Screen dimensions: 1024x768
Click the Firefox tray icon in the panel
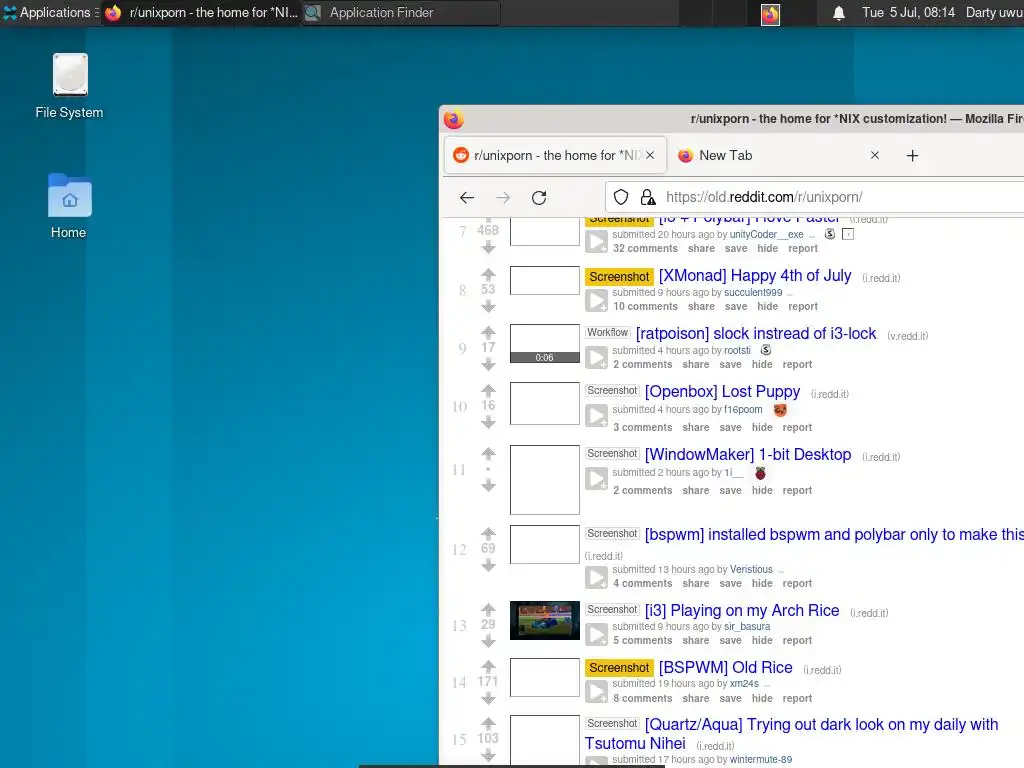[770, 14]
